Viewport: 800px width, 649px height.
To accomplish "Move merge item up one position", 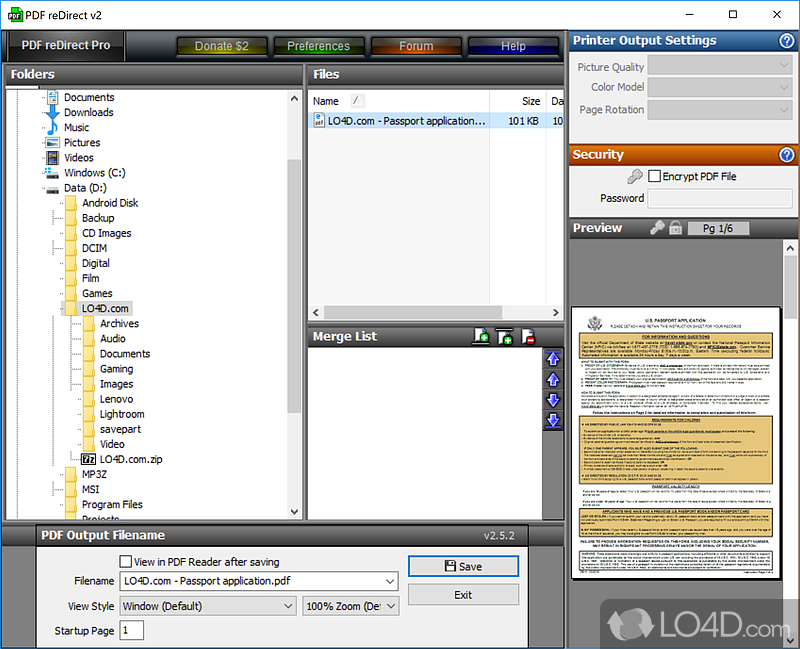I will [x=553, y=380].
